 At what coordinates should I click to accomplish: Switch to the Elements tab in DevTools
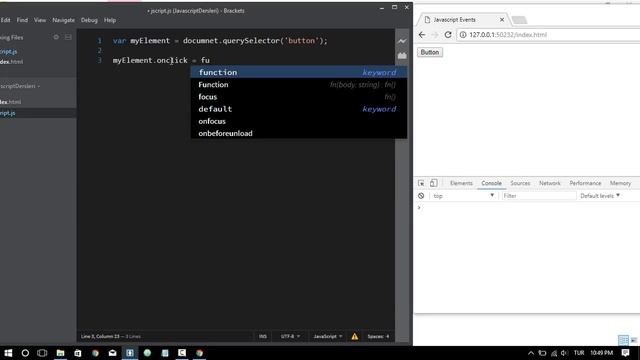(461, 183)
